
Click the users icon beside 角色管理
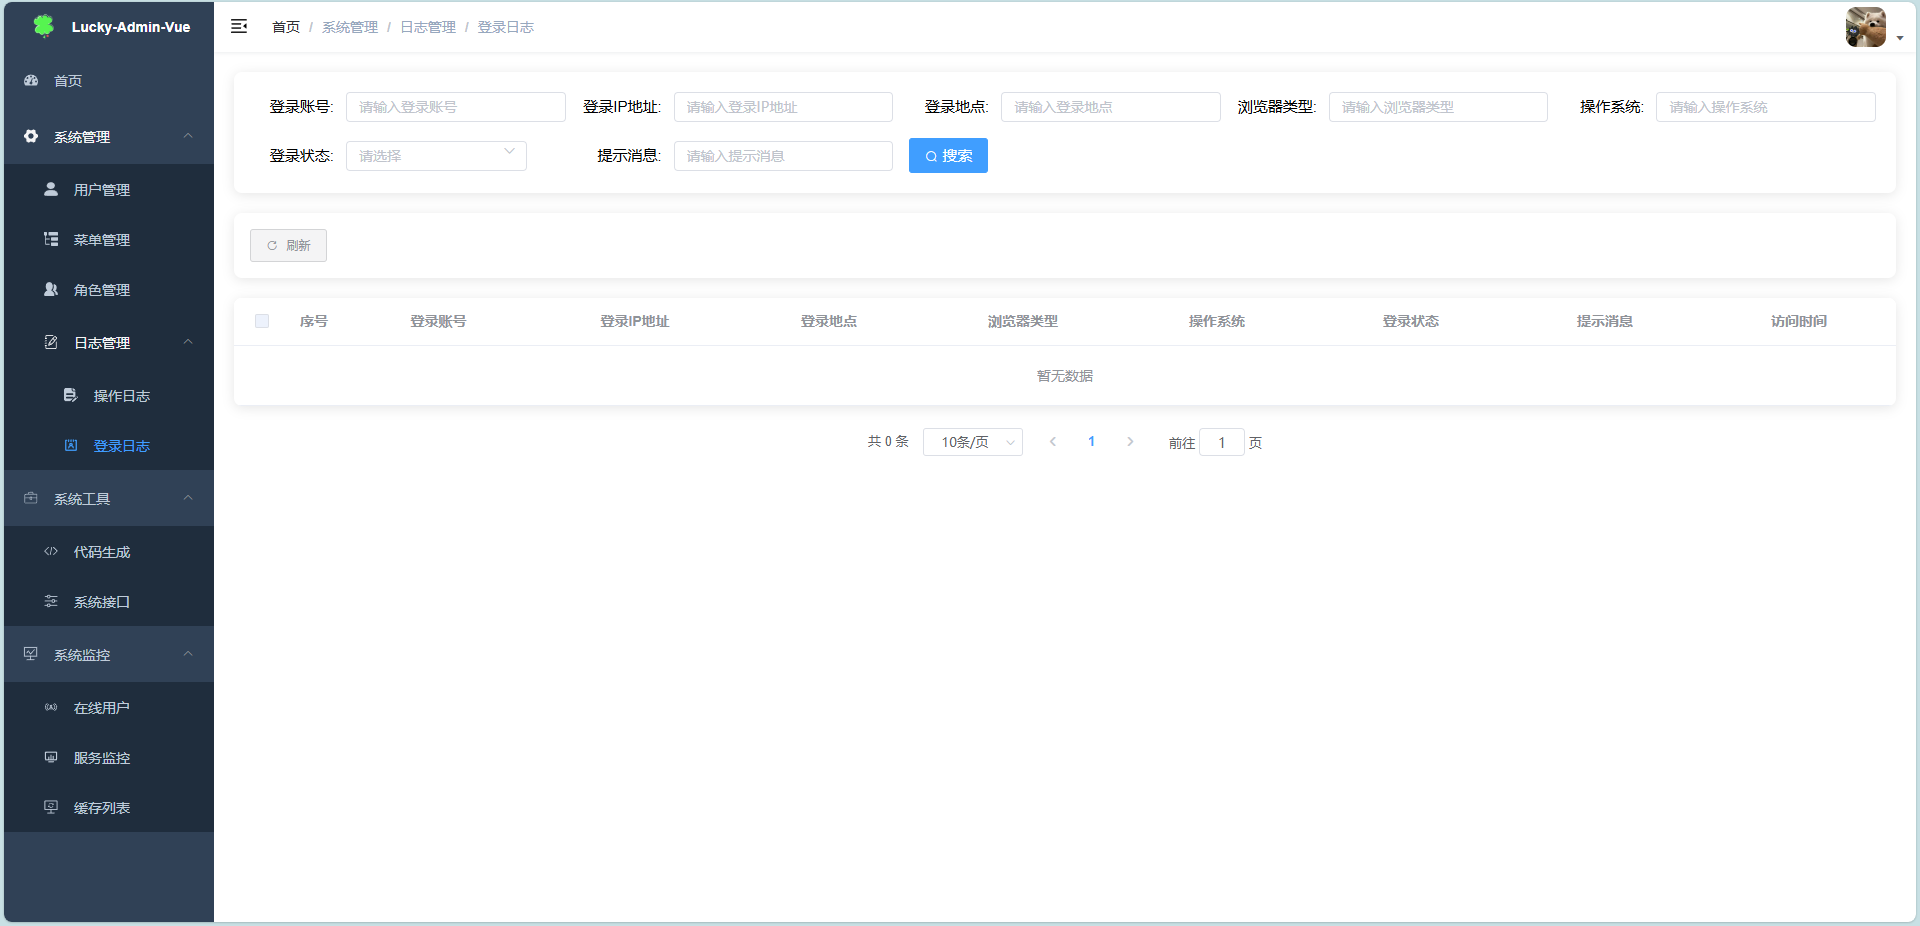click(x=51, y=289)
